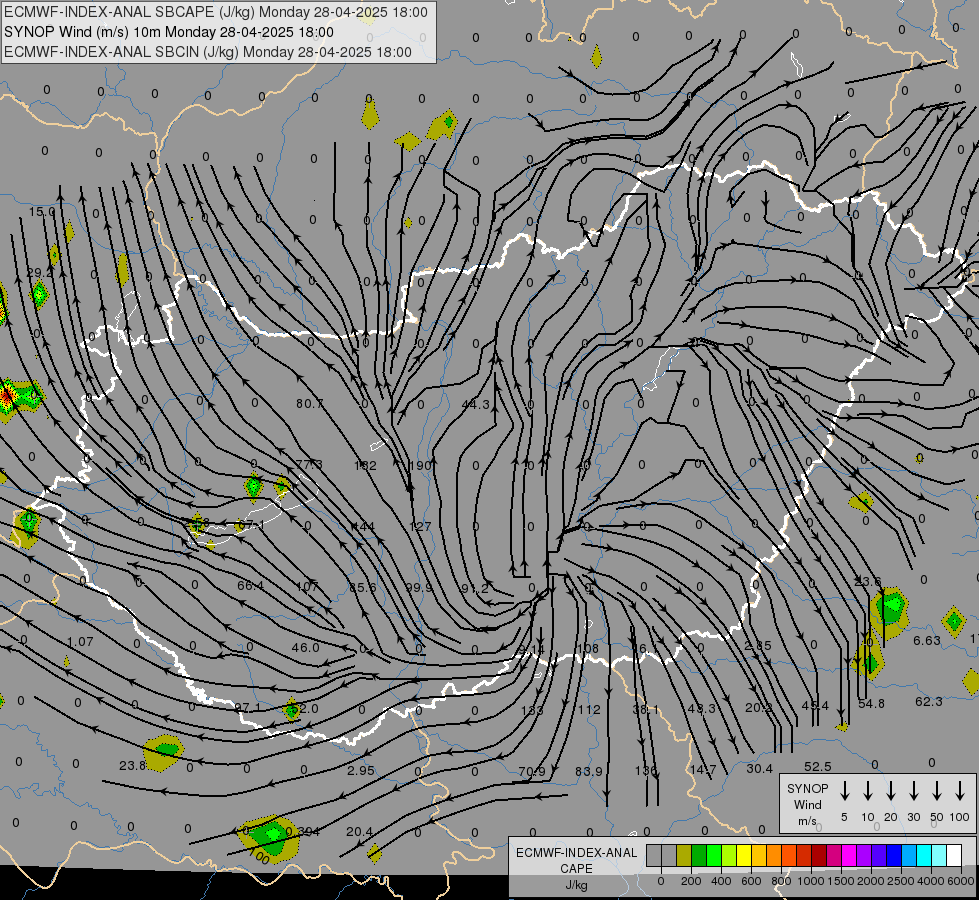The height and width of the screenshot is (900, 979).
Task: Click the map value 1.07
Action: click(x=80, y=641)
